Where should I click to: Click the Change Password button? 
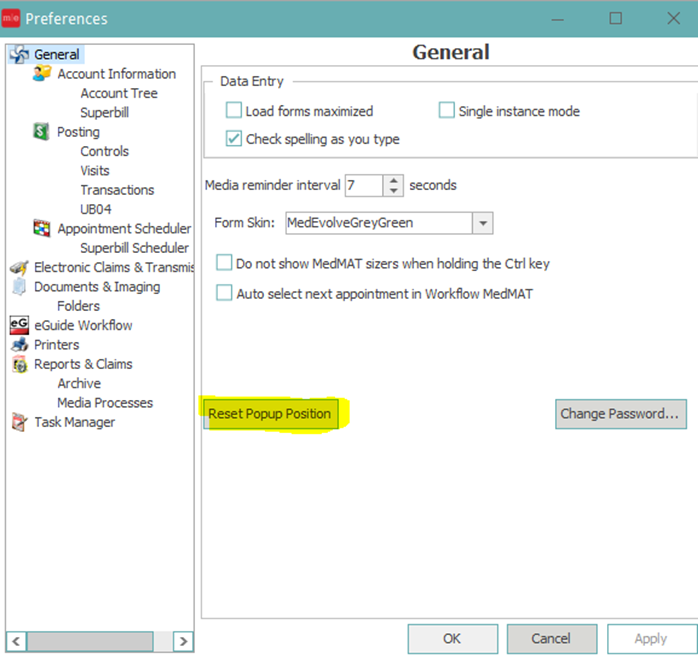(620, 413)
